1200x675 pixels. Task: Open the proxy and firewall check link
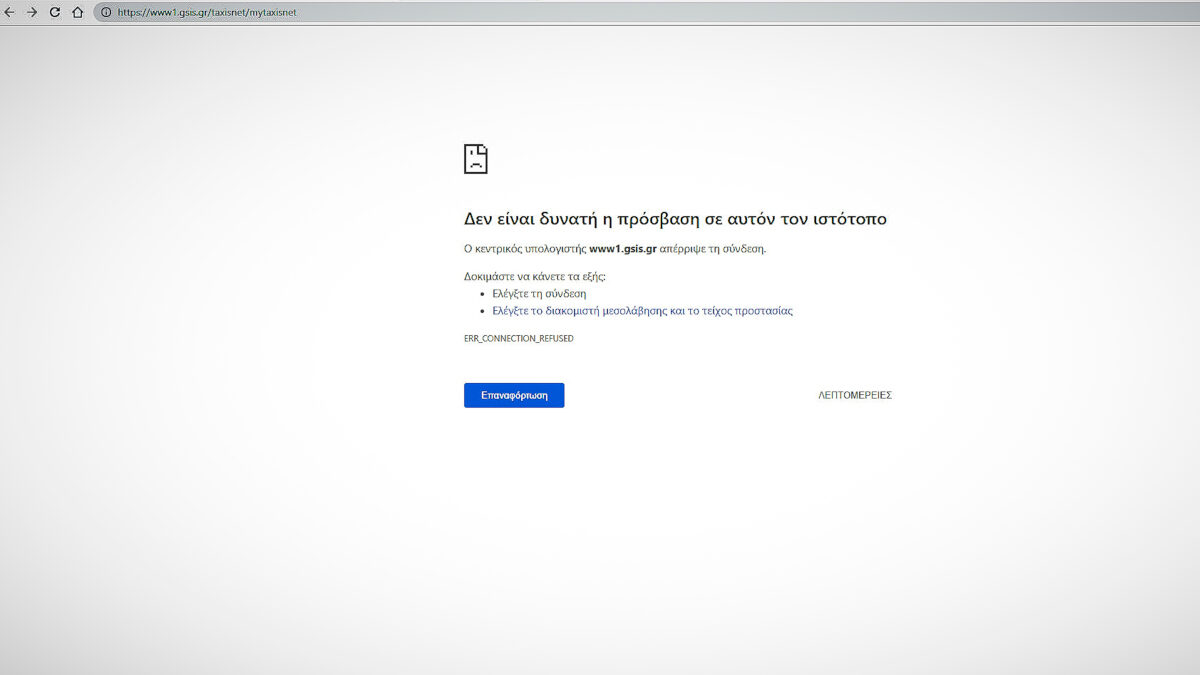pyautogui.click(x=642, y=311)
